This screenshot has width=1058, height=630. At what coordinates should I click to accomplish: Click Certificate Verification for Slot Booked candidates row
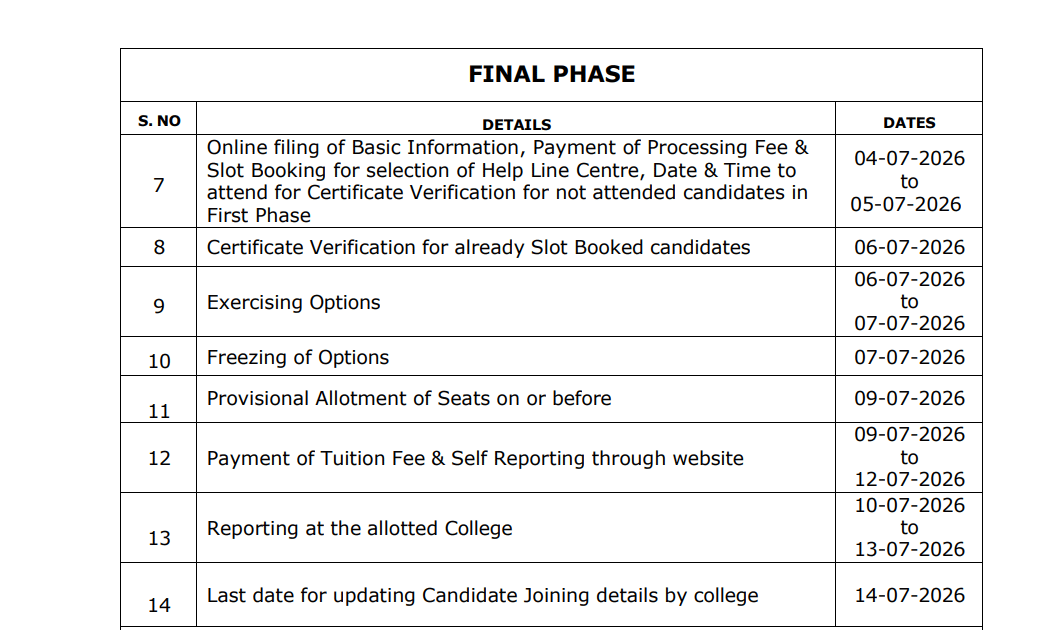coord(551,248)
